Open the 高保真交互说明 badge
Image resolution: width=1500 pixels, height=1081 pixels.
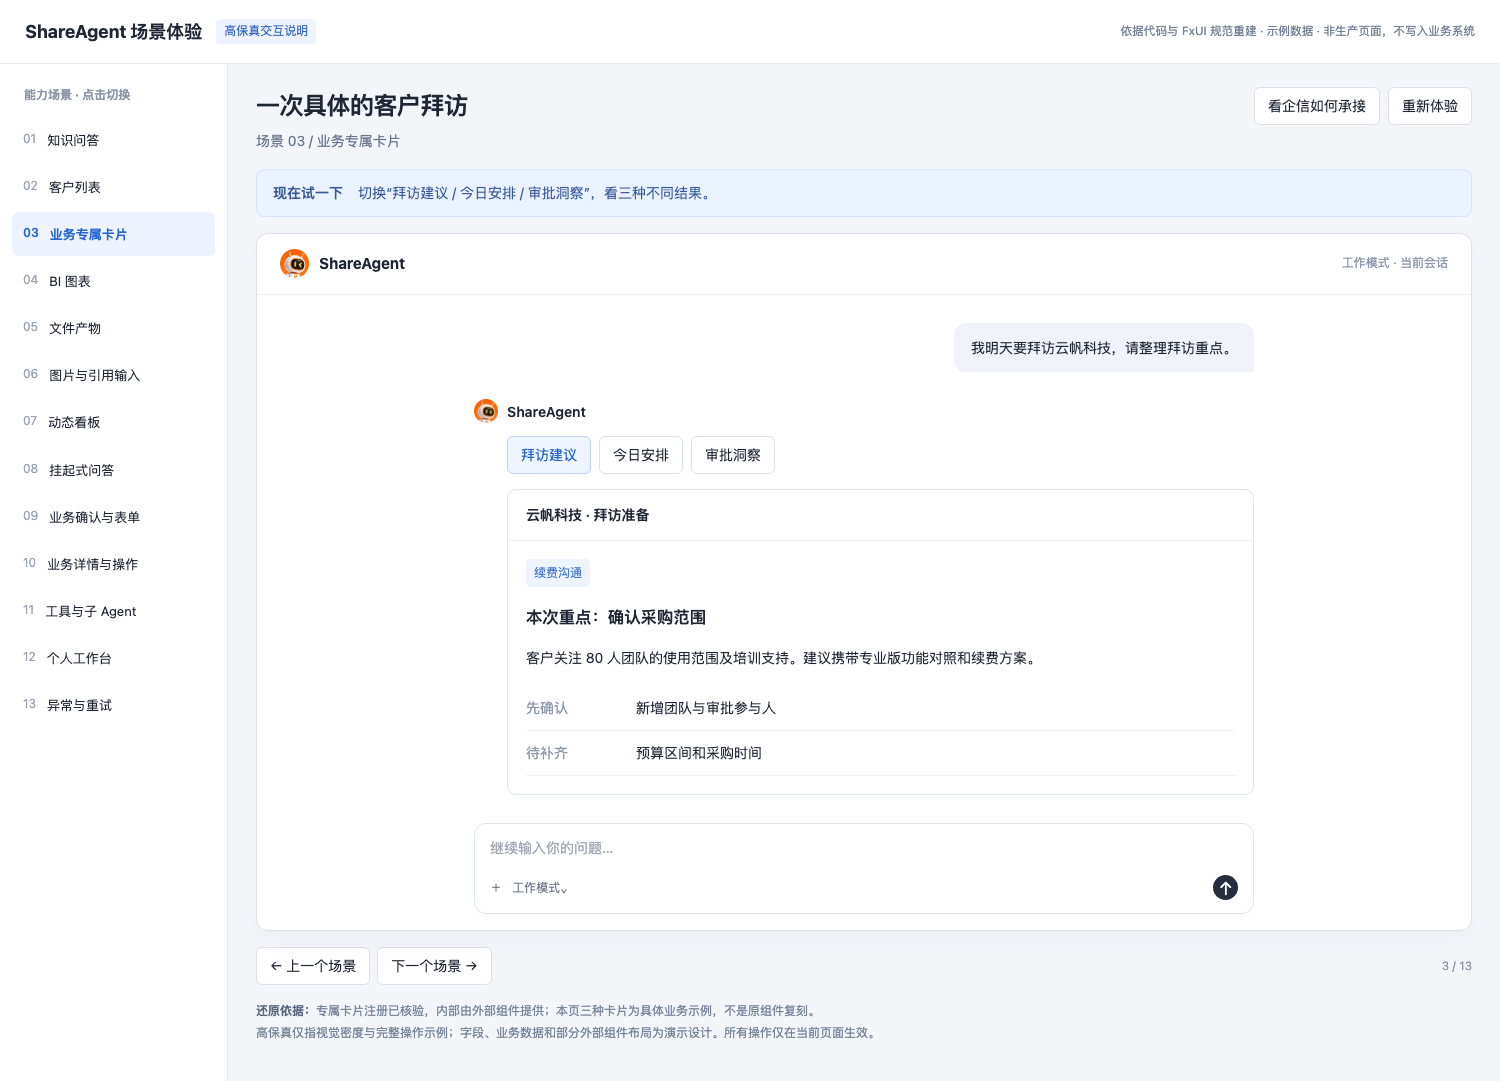[266, 31]
